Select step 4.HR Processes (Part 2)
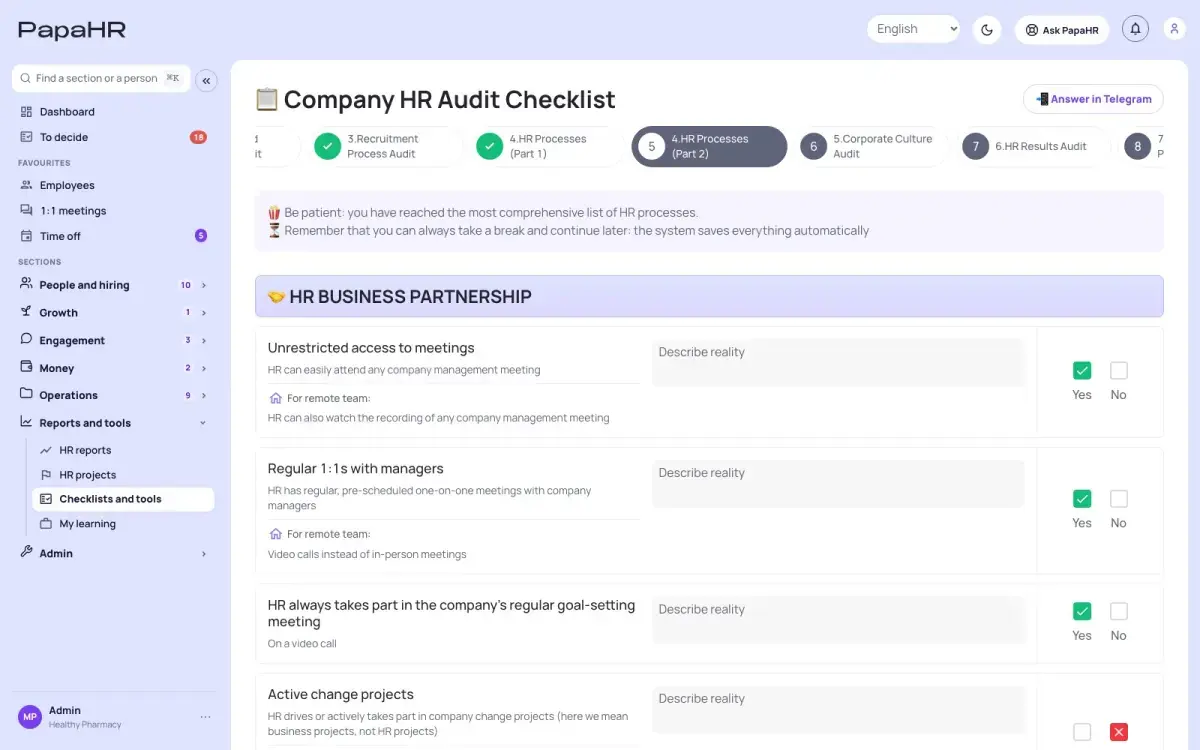The height and width of the screenshot is (750, 1200). tap(709, 146)
